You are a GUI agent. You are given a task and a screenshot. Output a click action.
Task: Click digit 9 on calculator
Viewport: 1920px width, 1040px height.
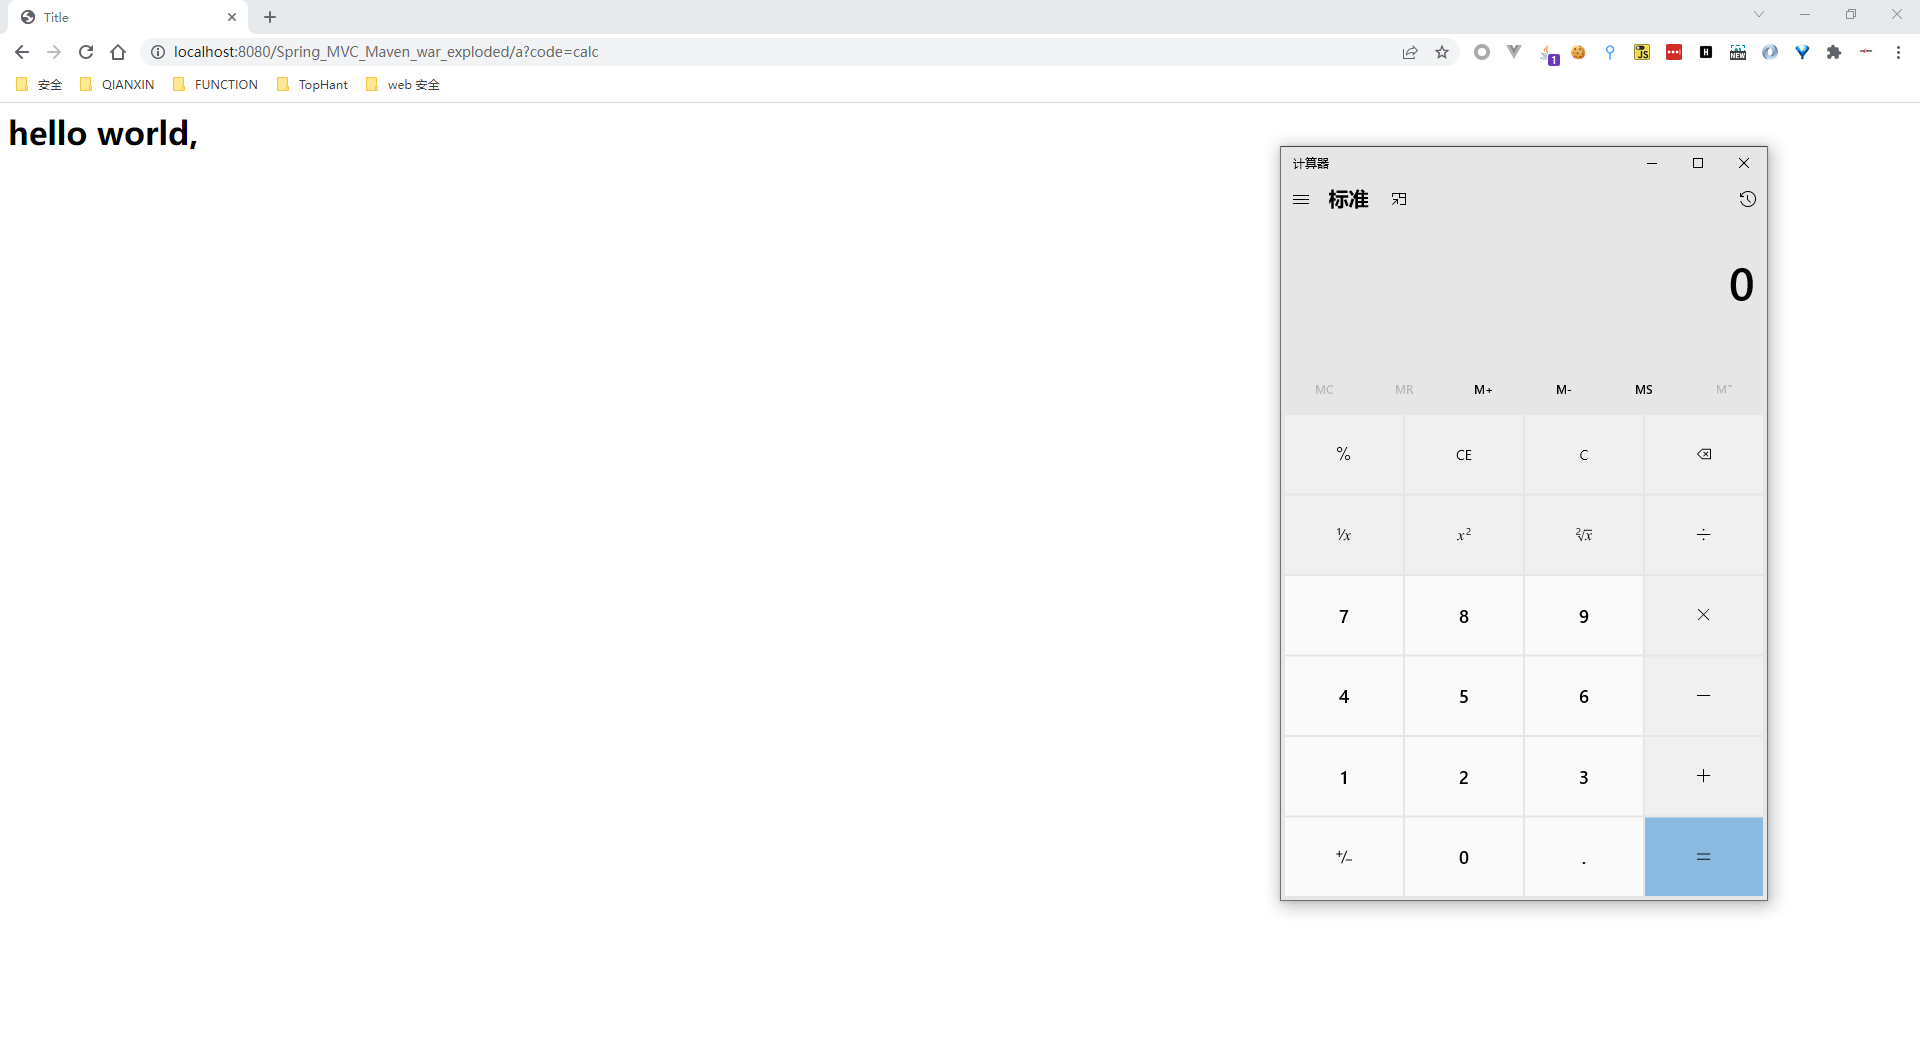[1584, 615]
